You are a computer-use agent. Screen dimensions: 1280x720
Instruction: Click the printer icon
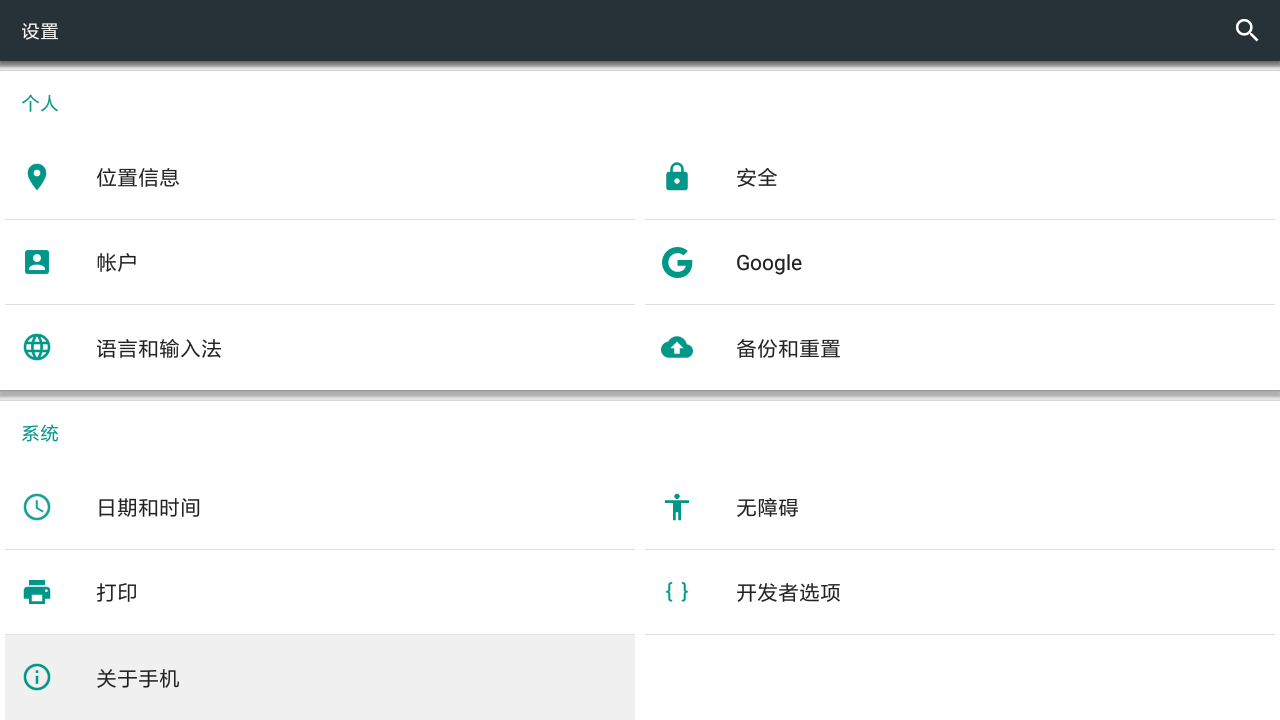pos(37,592)
